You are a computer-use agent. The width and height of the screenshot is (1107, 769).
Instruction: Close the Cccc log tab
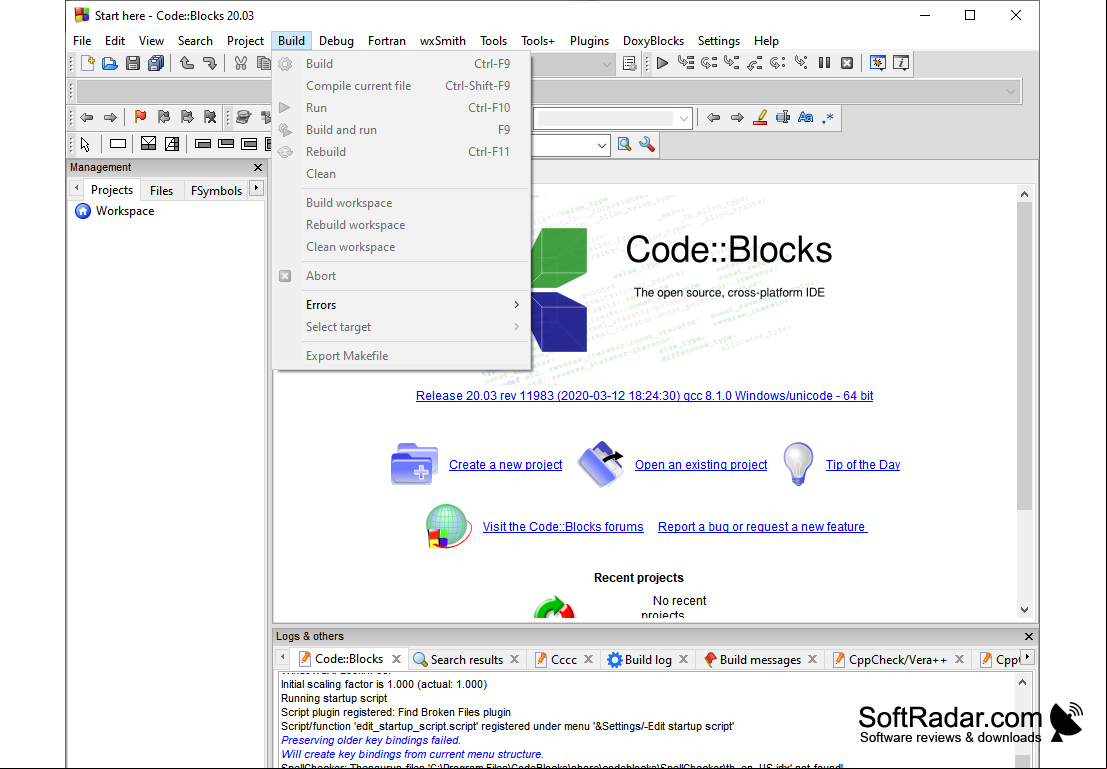pos(588,660)
